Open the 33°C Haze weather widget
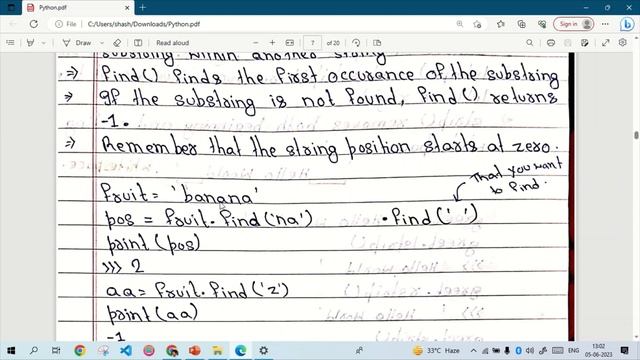Viewport: 640px width, 360px height. coord(436,350)
